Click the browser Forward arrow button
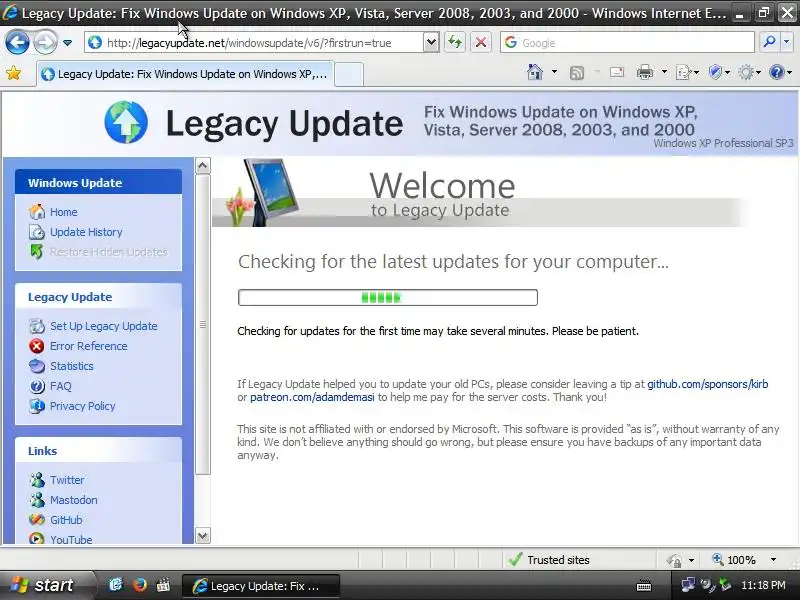The height and width of the screenshot is (600, 800). point(45,42)
